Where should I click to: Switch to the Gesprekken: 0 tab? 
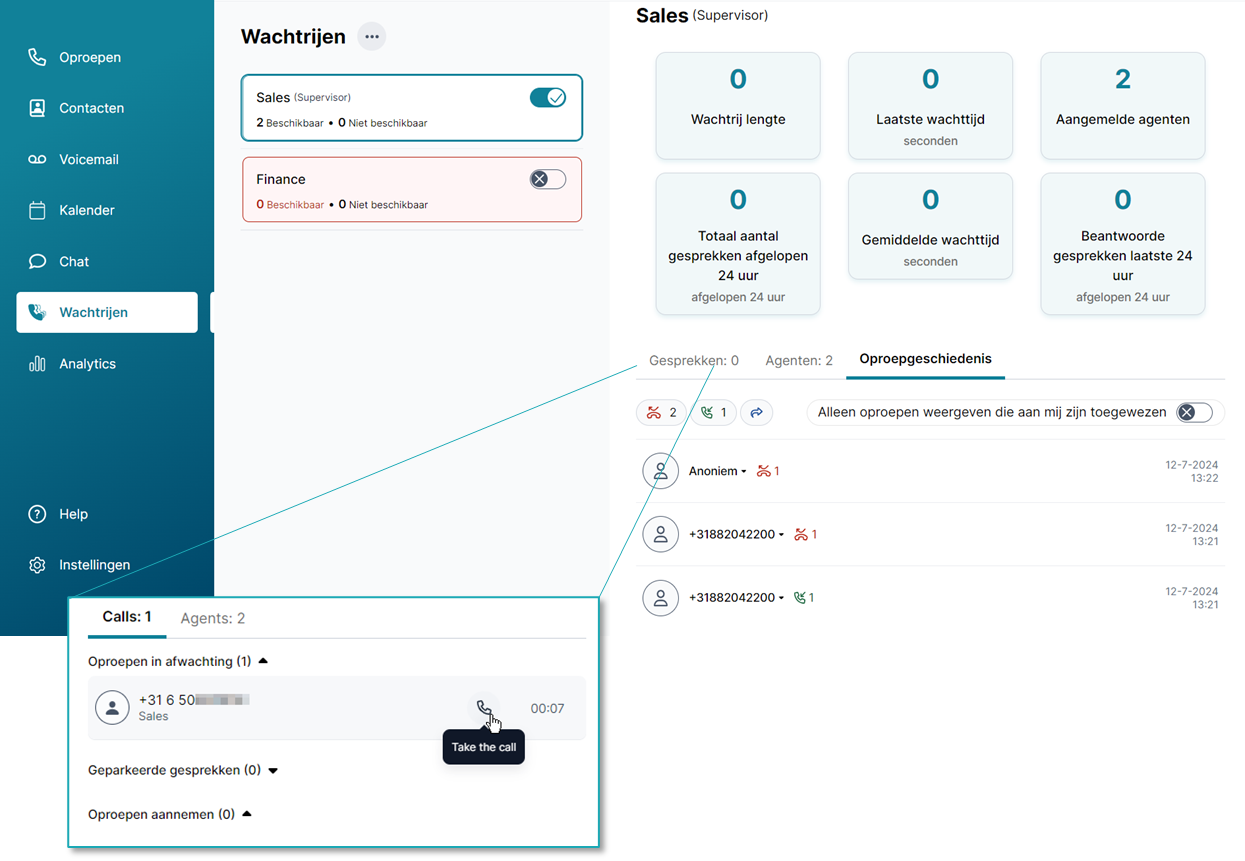click(x=694, y=360)
